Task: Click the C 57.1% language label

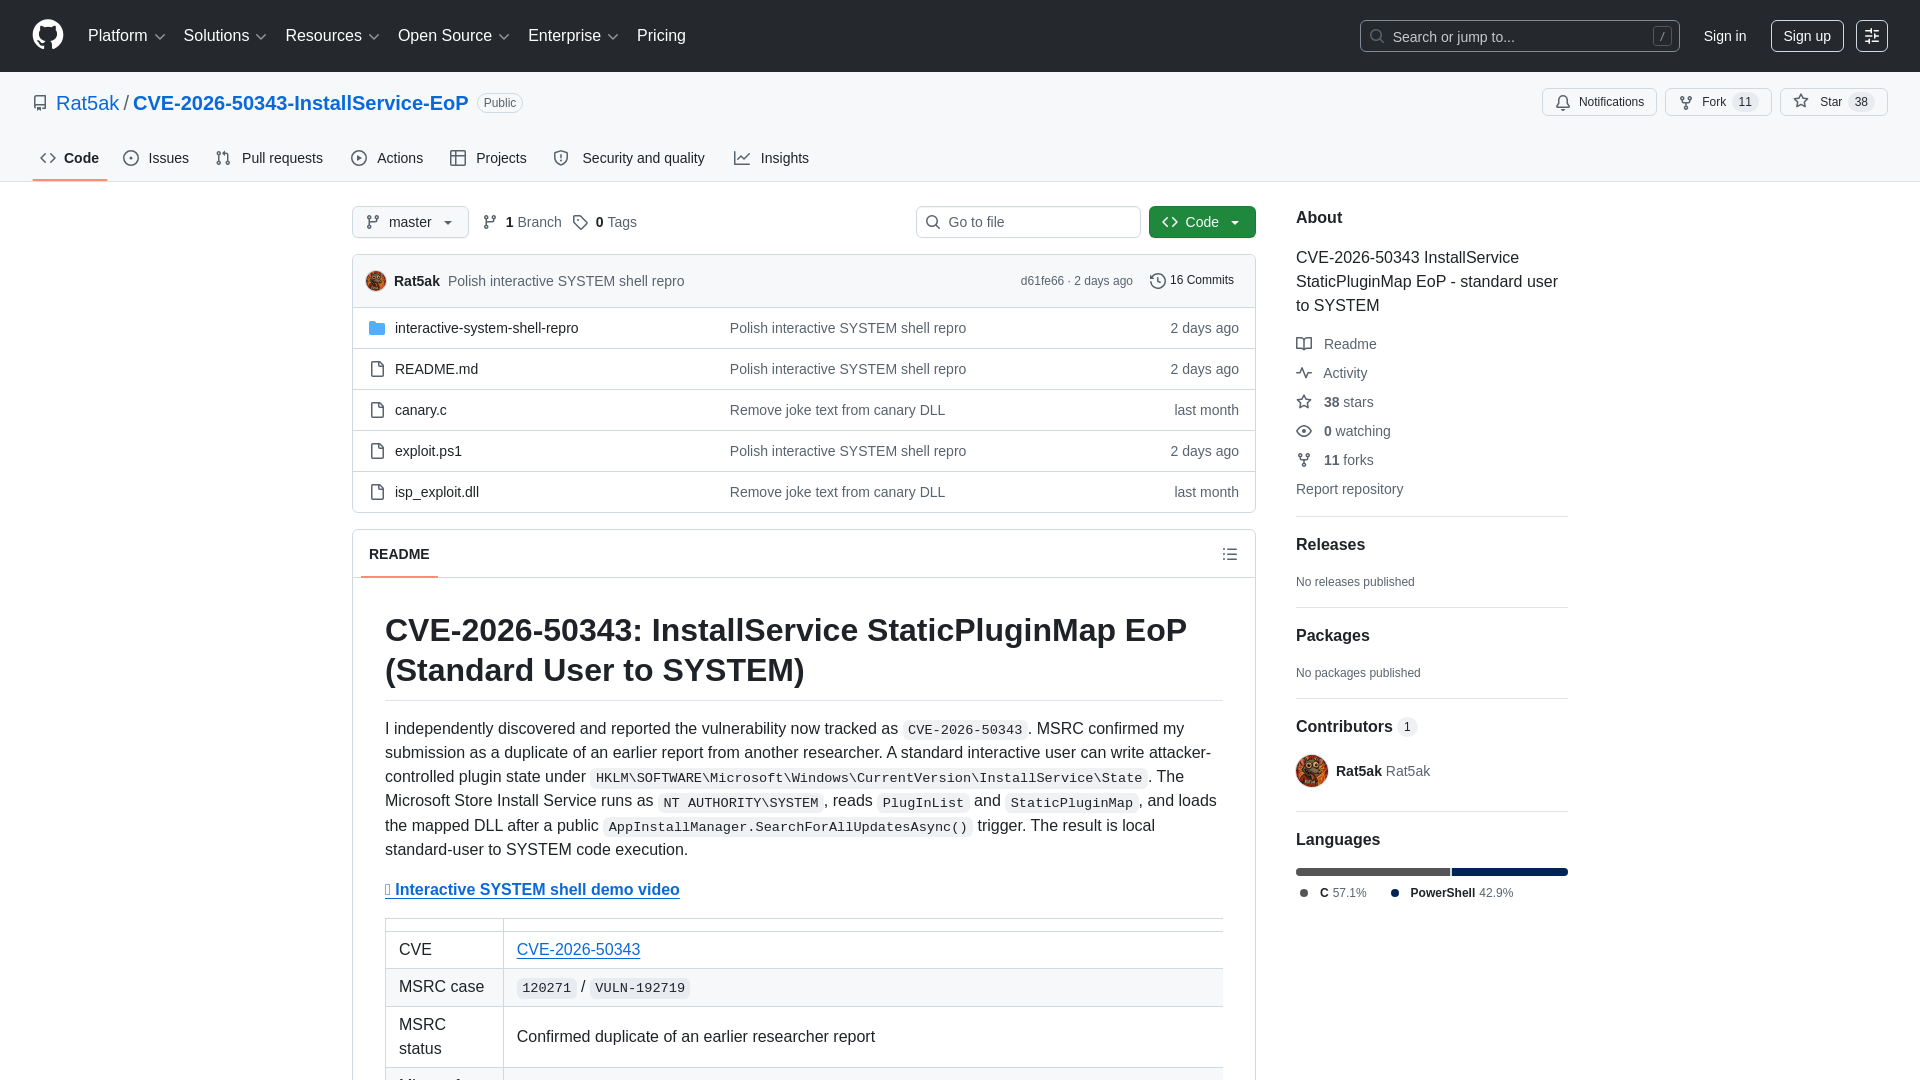Action: click(x=1333, y=893)
